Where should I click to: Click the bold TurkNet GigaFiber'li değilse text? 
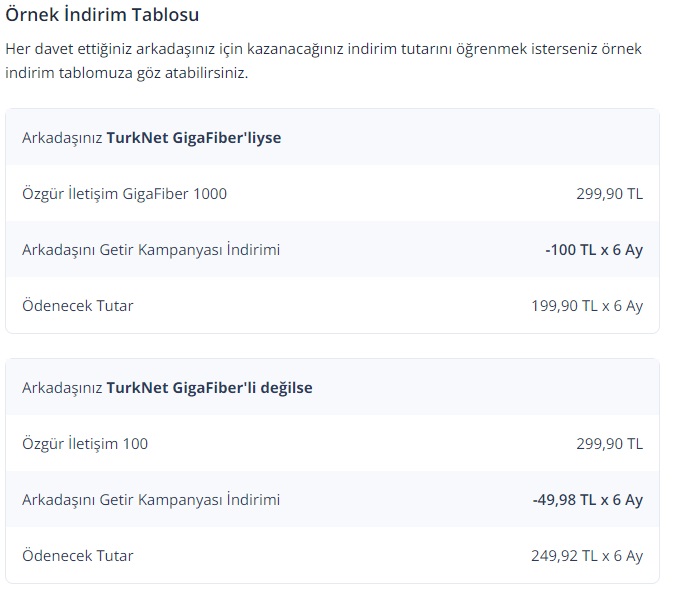tap(209, 388)
